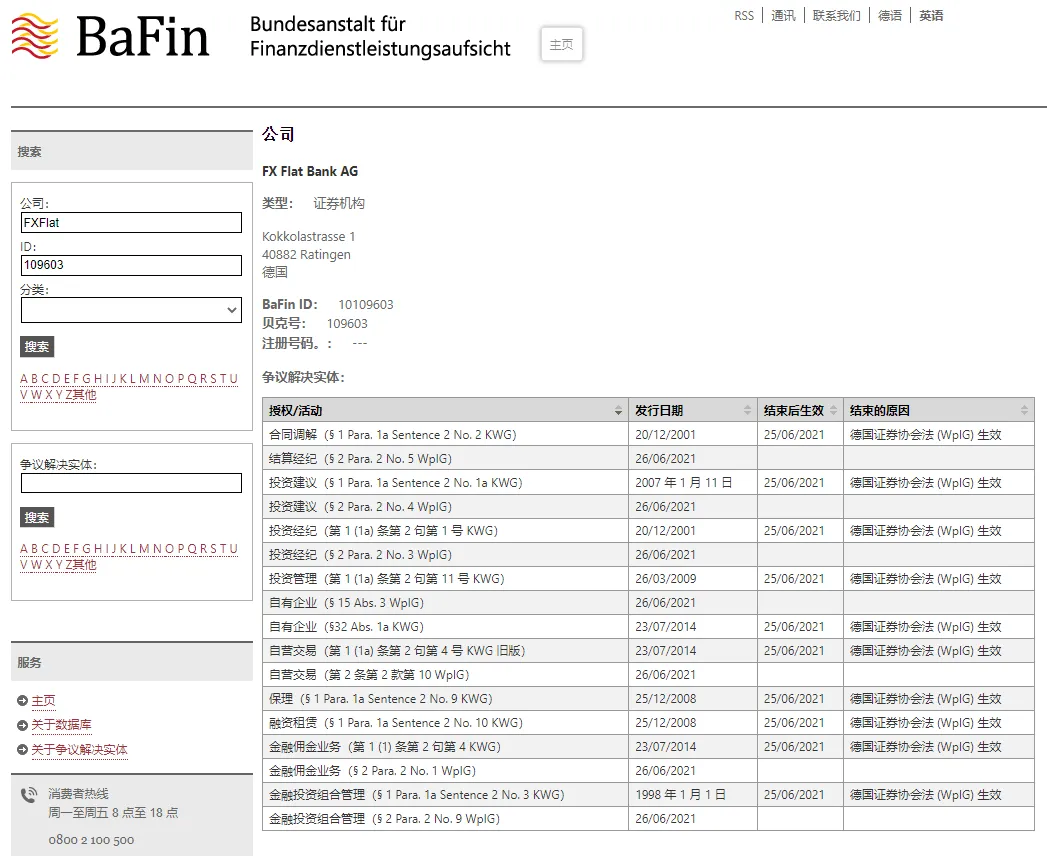Click the consumer hotline phone icon
Image resolution: width=1047 pixels, height=856 pixels.
coord(29,795)
